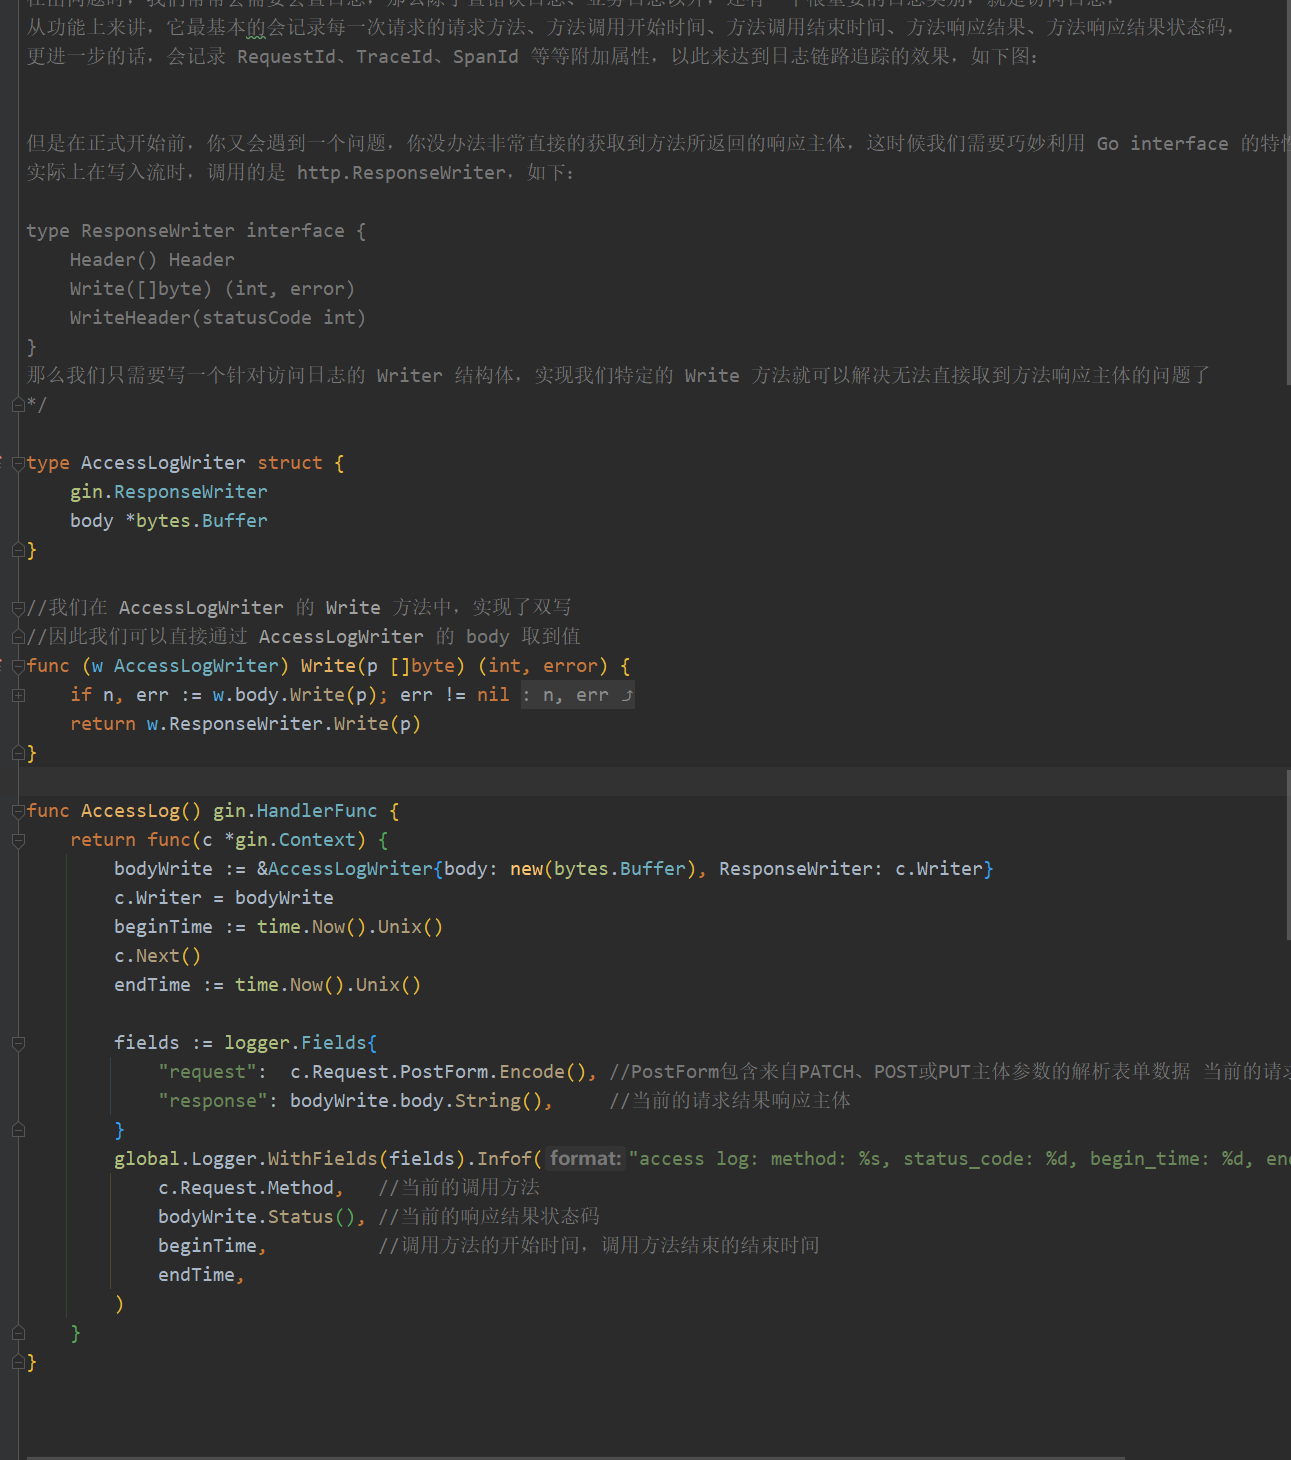
Task: Click the '//当前的请求结果响应主体' comment
Action: point(730,1101)
